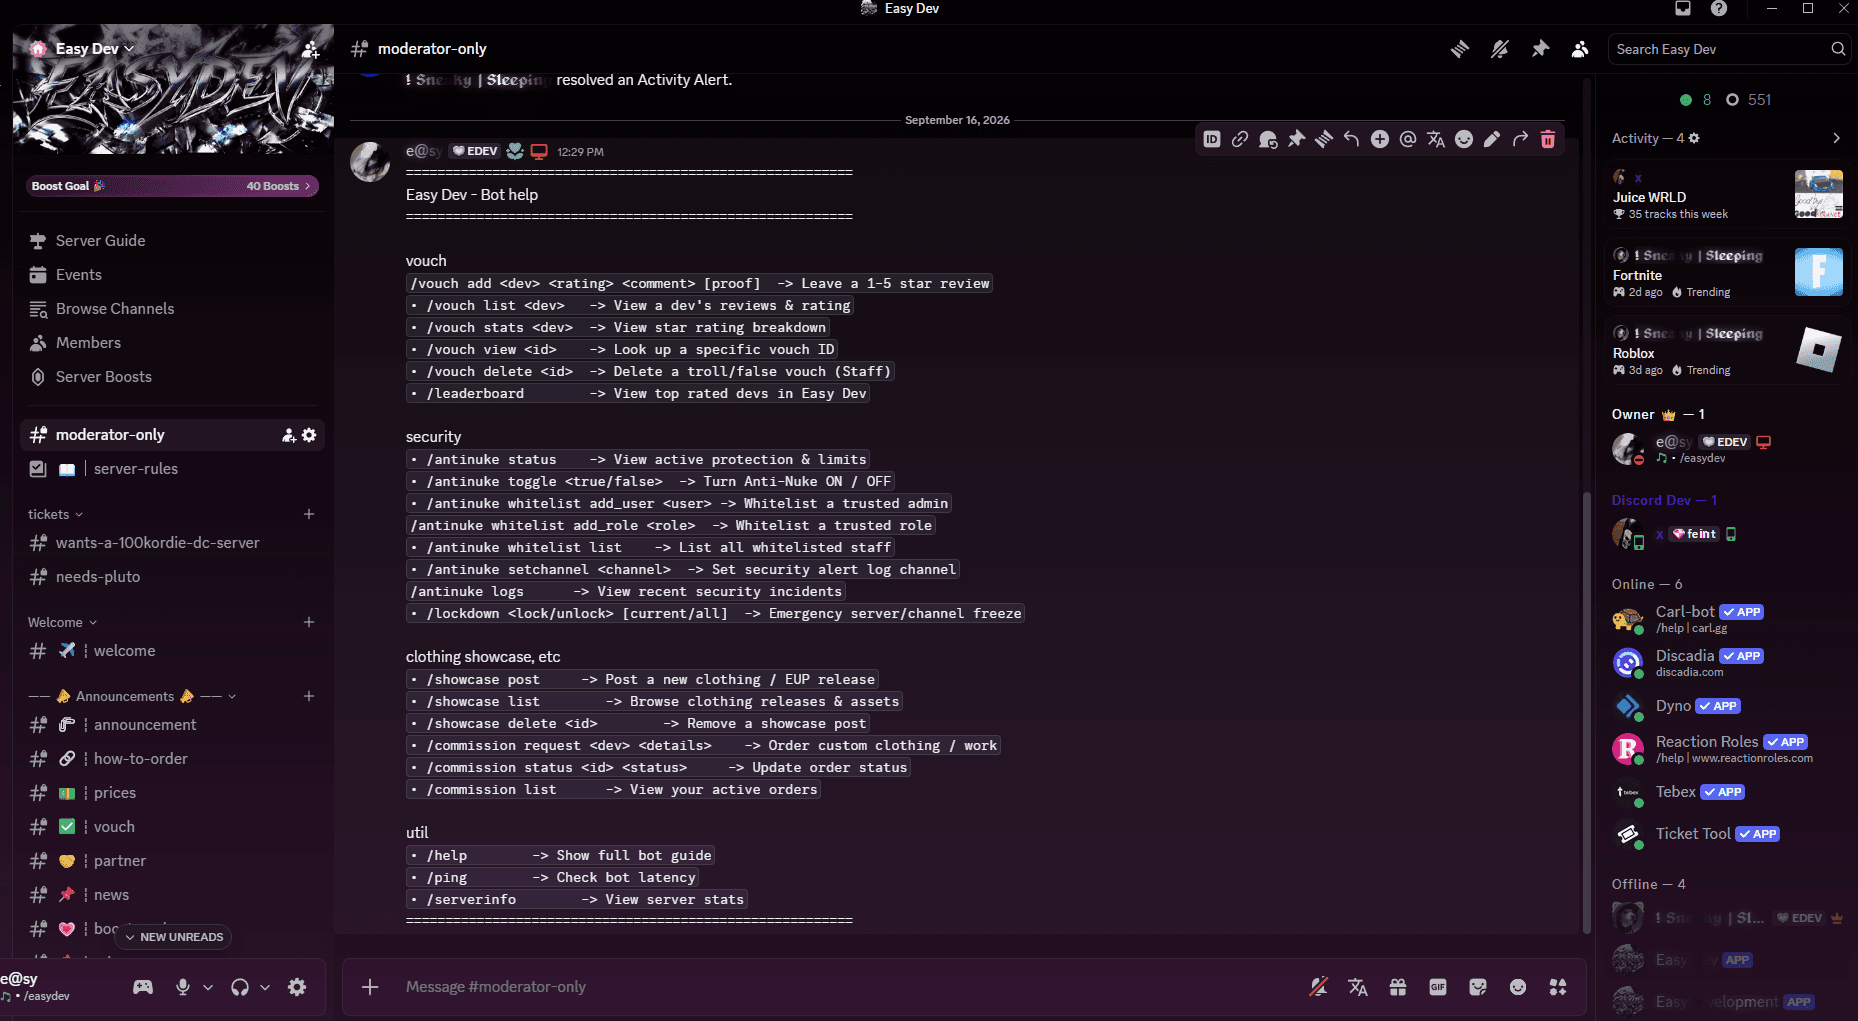Open microphone input options dropdown arrow

[208, 987]
